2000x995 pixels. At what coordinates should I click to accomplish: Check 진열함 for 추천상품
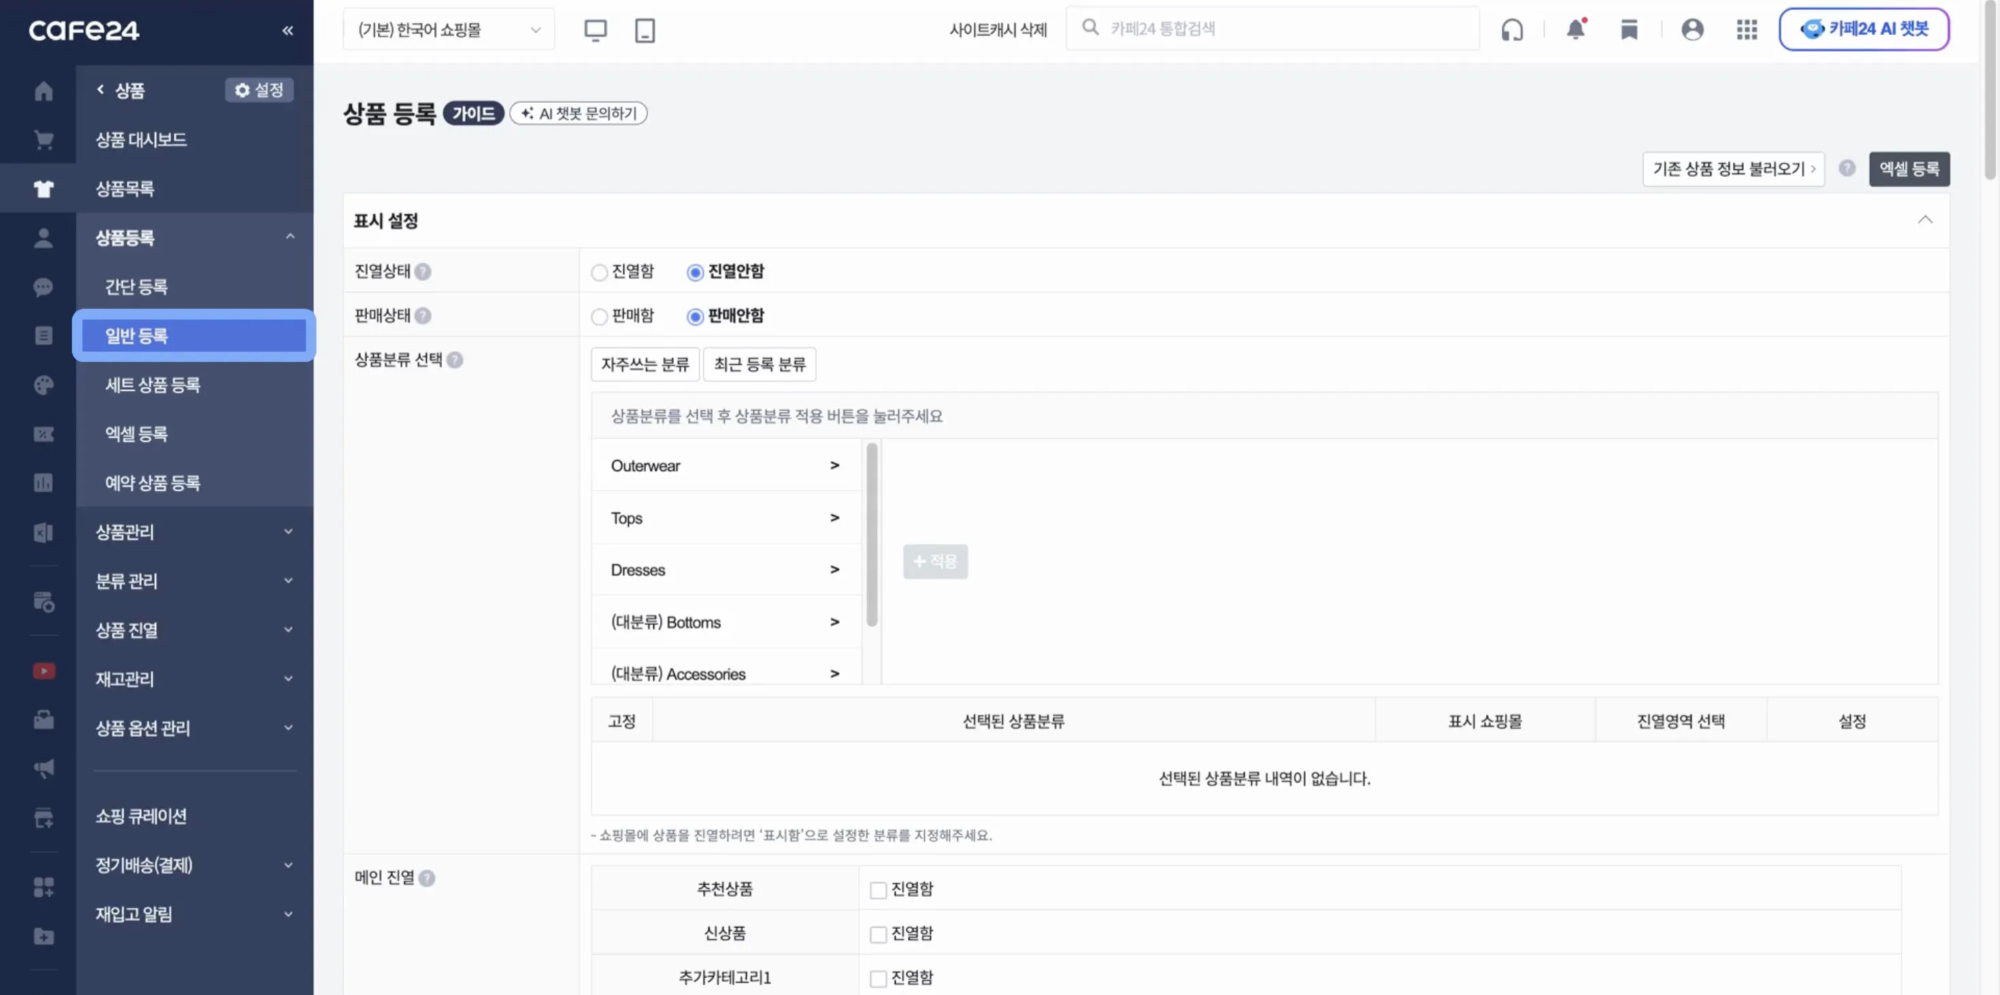(878, 888)
